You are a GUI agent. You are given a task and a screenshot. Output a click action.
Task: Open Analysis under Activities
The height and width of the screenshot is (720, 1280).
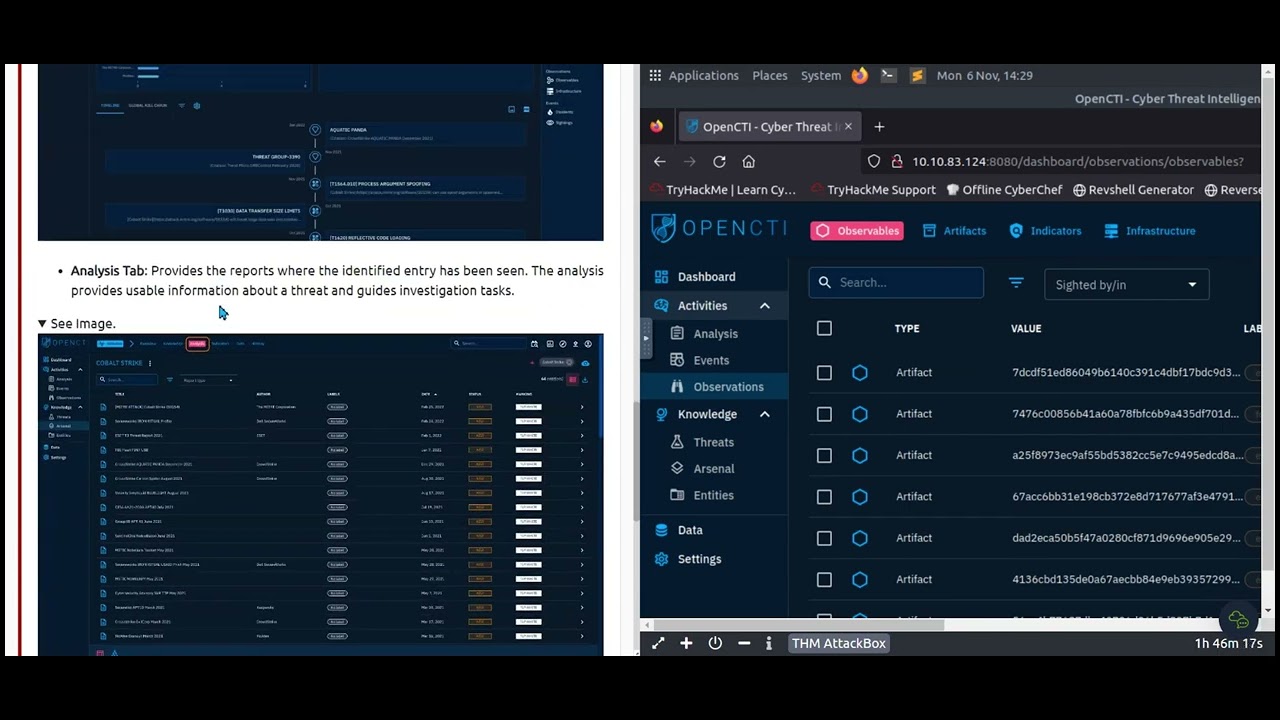[714, 334]
